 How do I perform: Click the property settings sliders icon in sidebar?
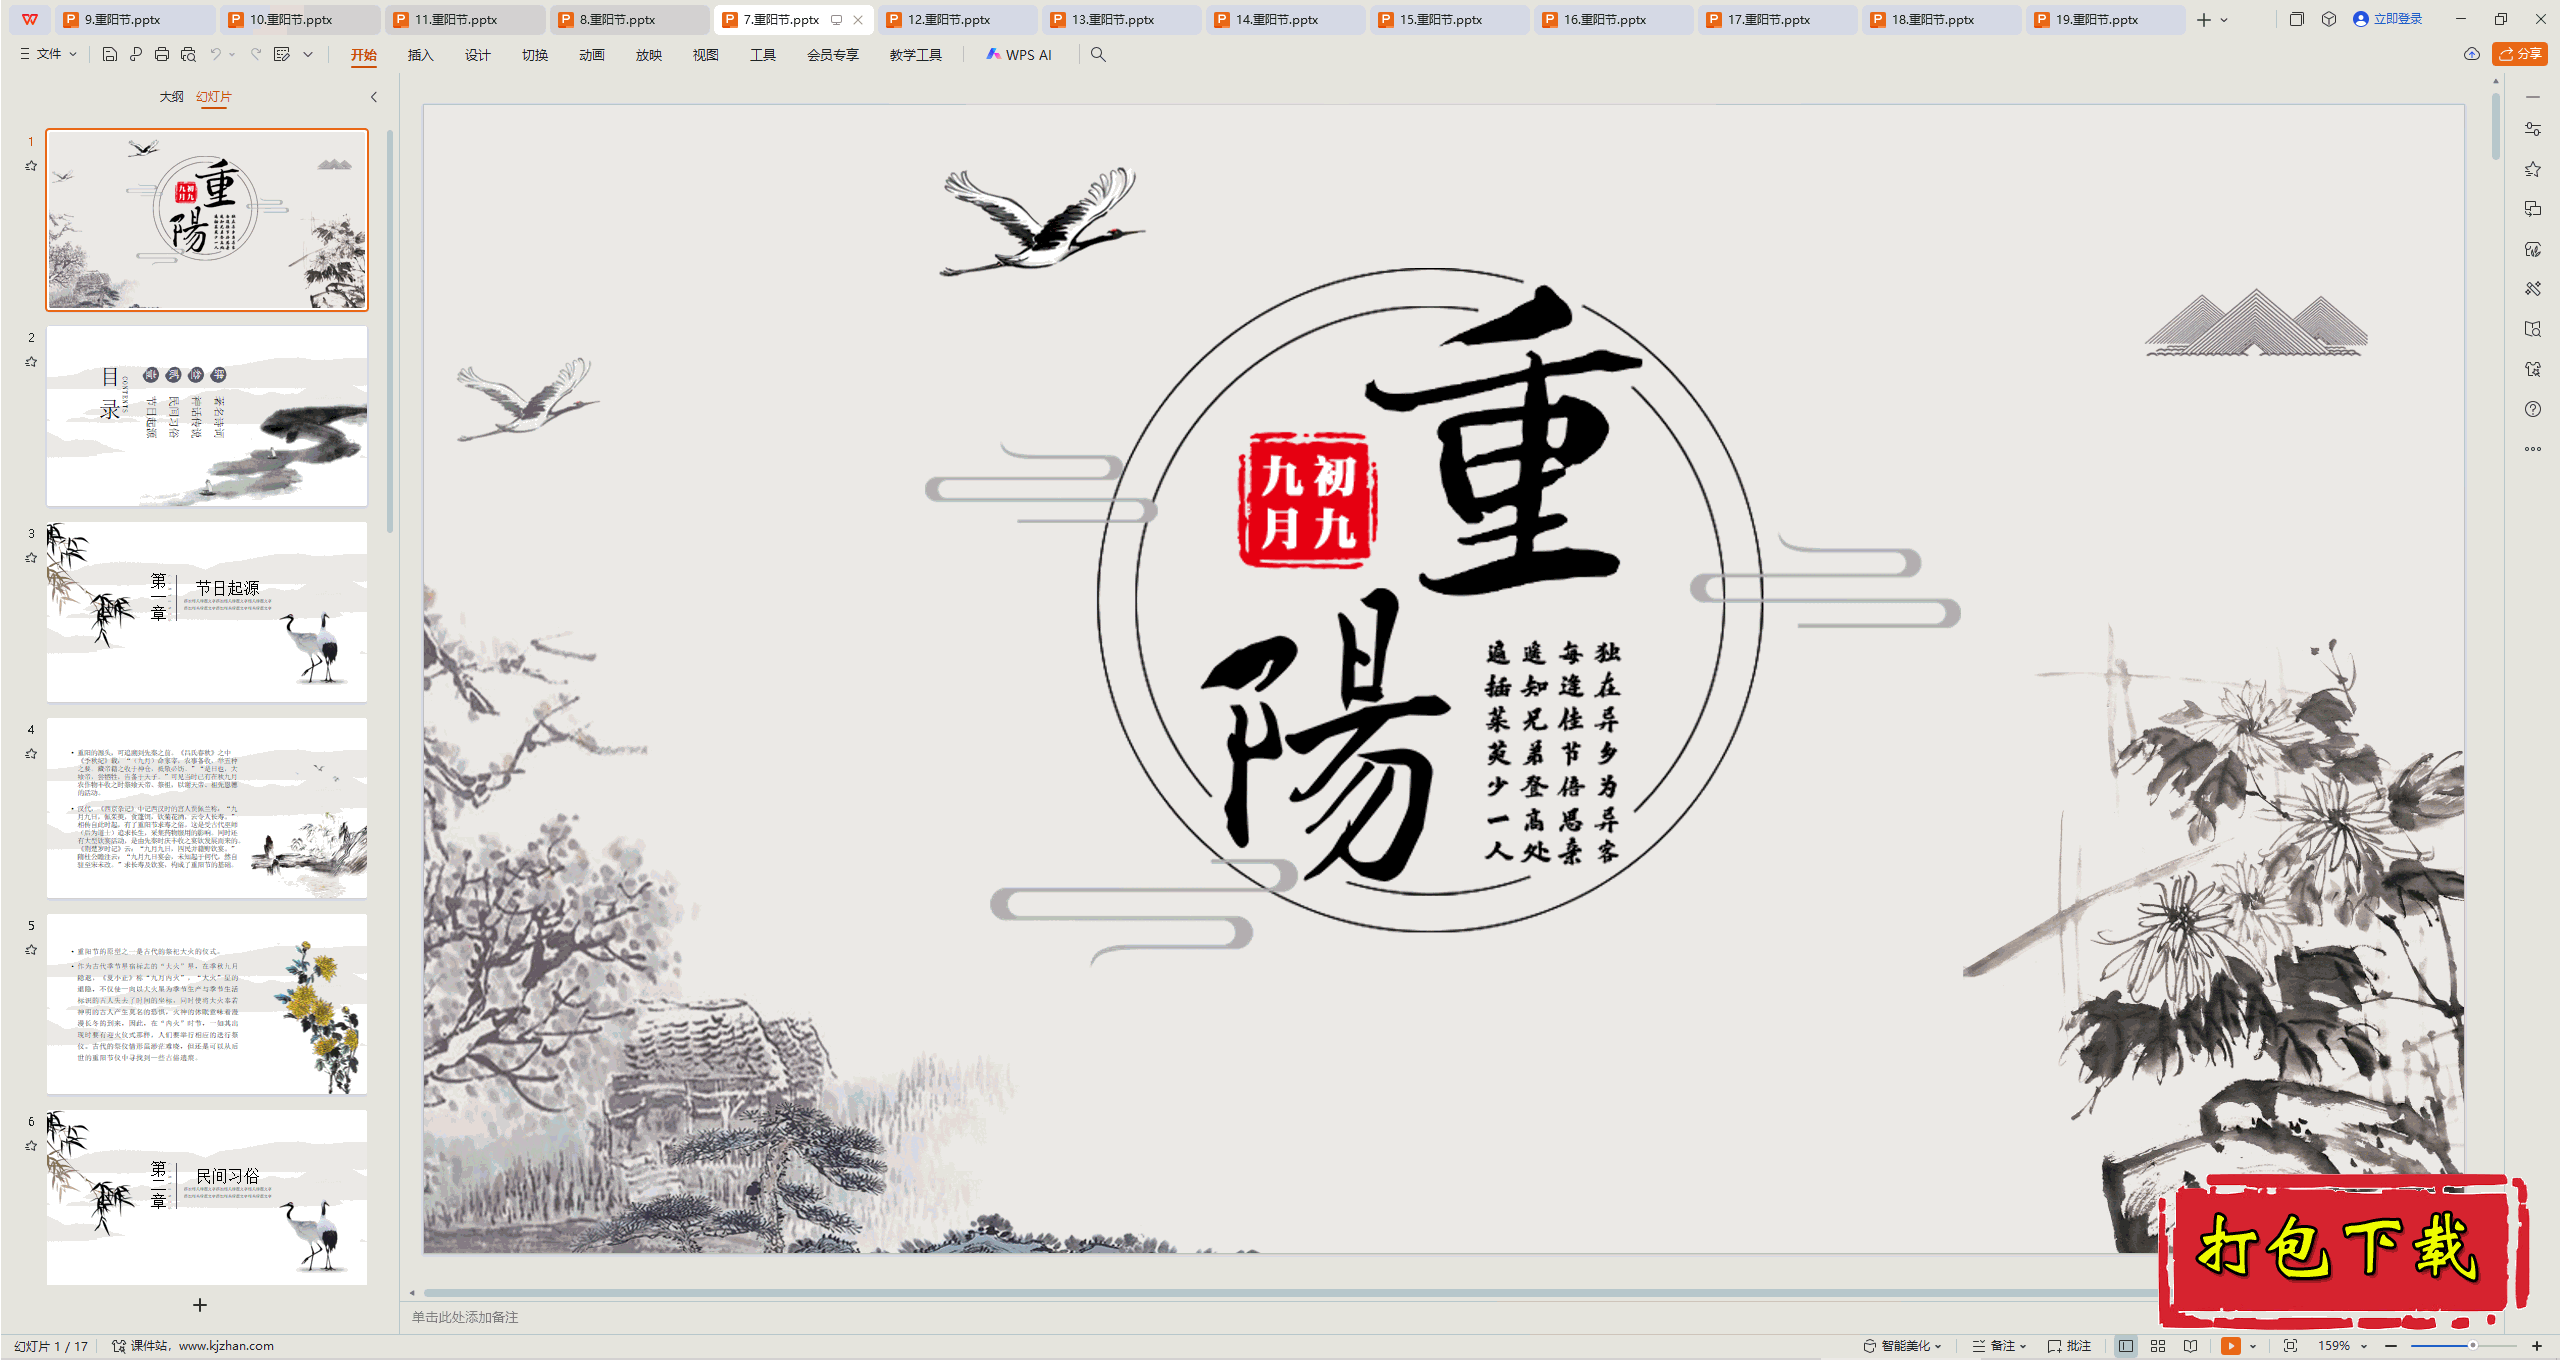pos(2532,129)
